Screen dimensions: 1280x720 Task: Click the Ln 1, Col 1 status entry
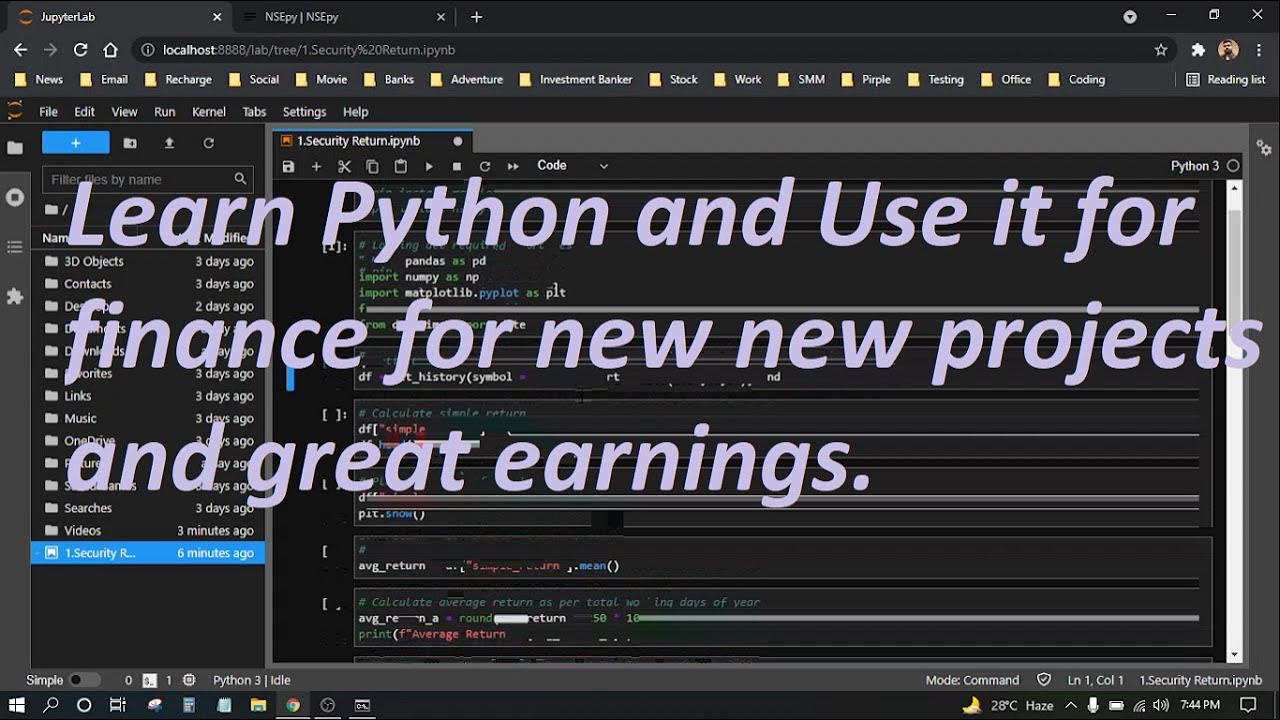point(1096,680)
